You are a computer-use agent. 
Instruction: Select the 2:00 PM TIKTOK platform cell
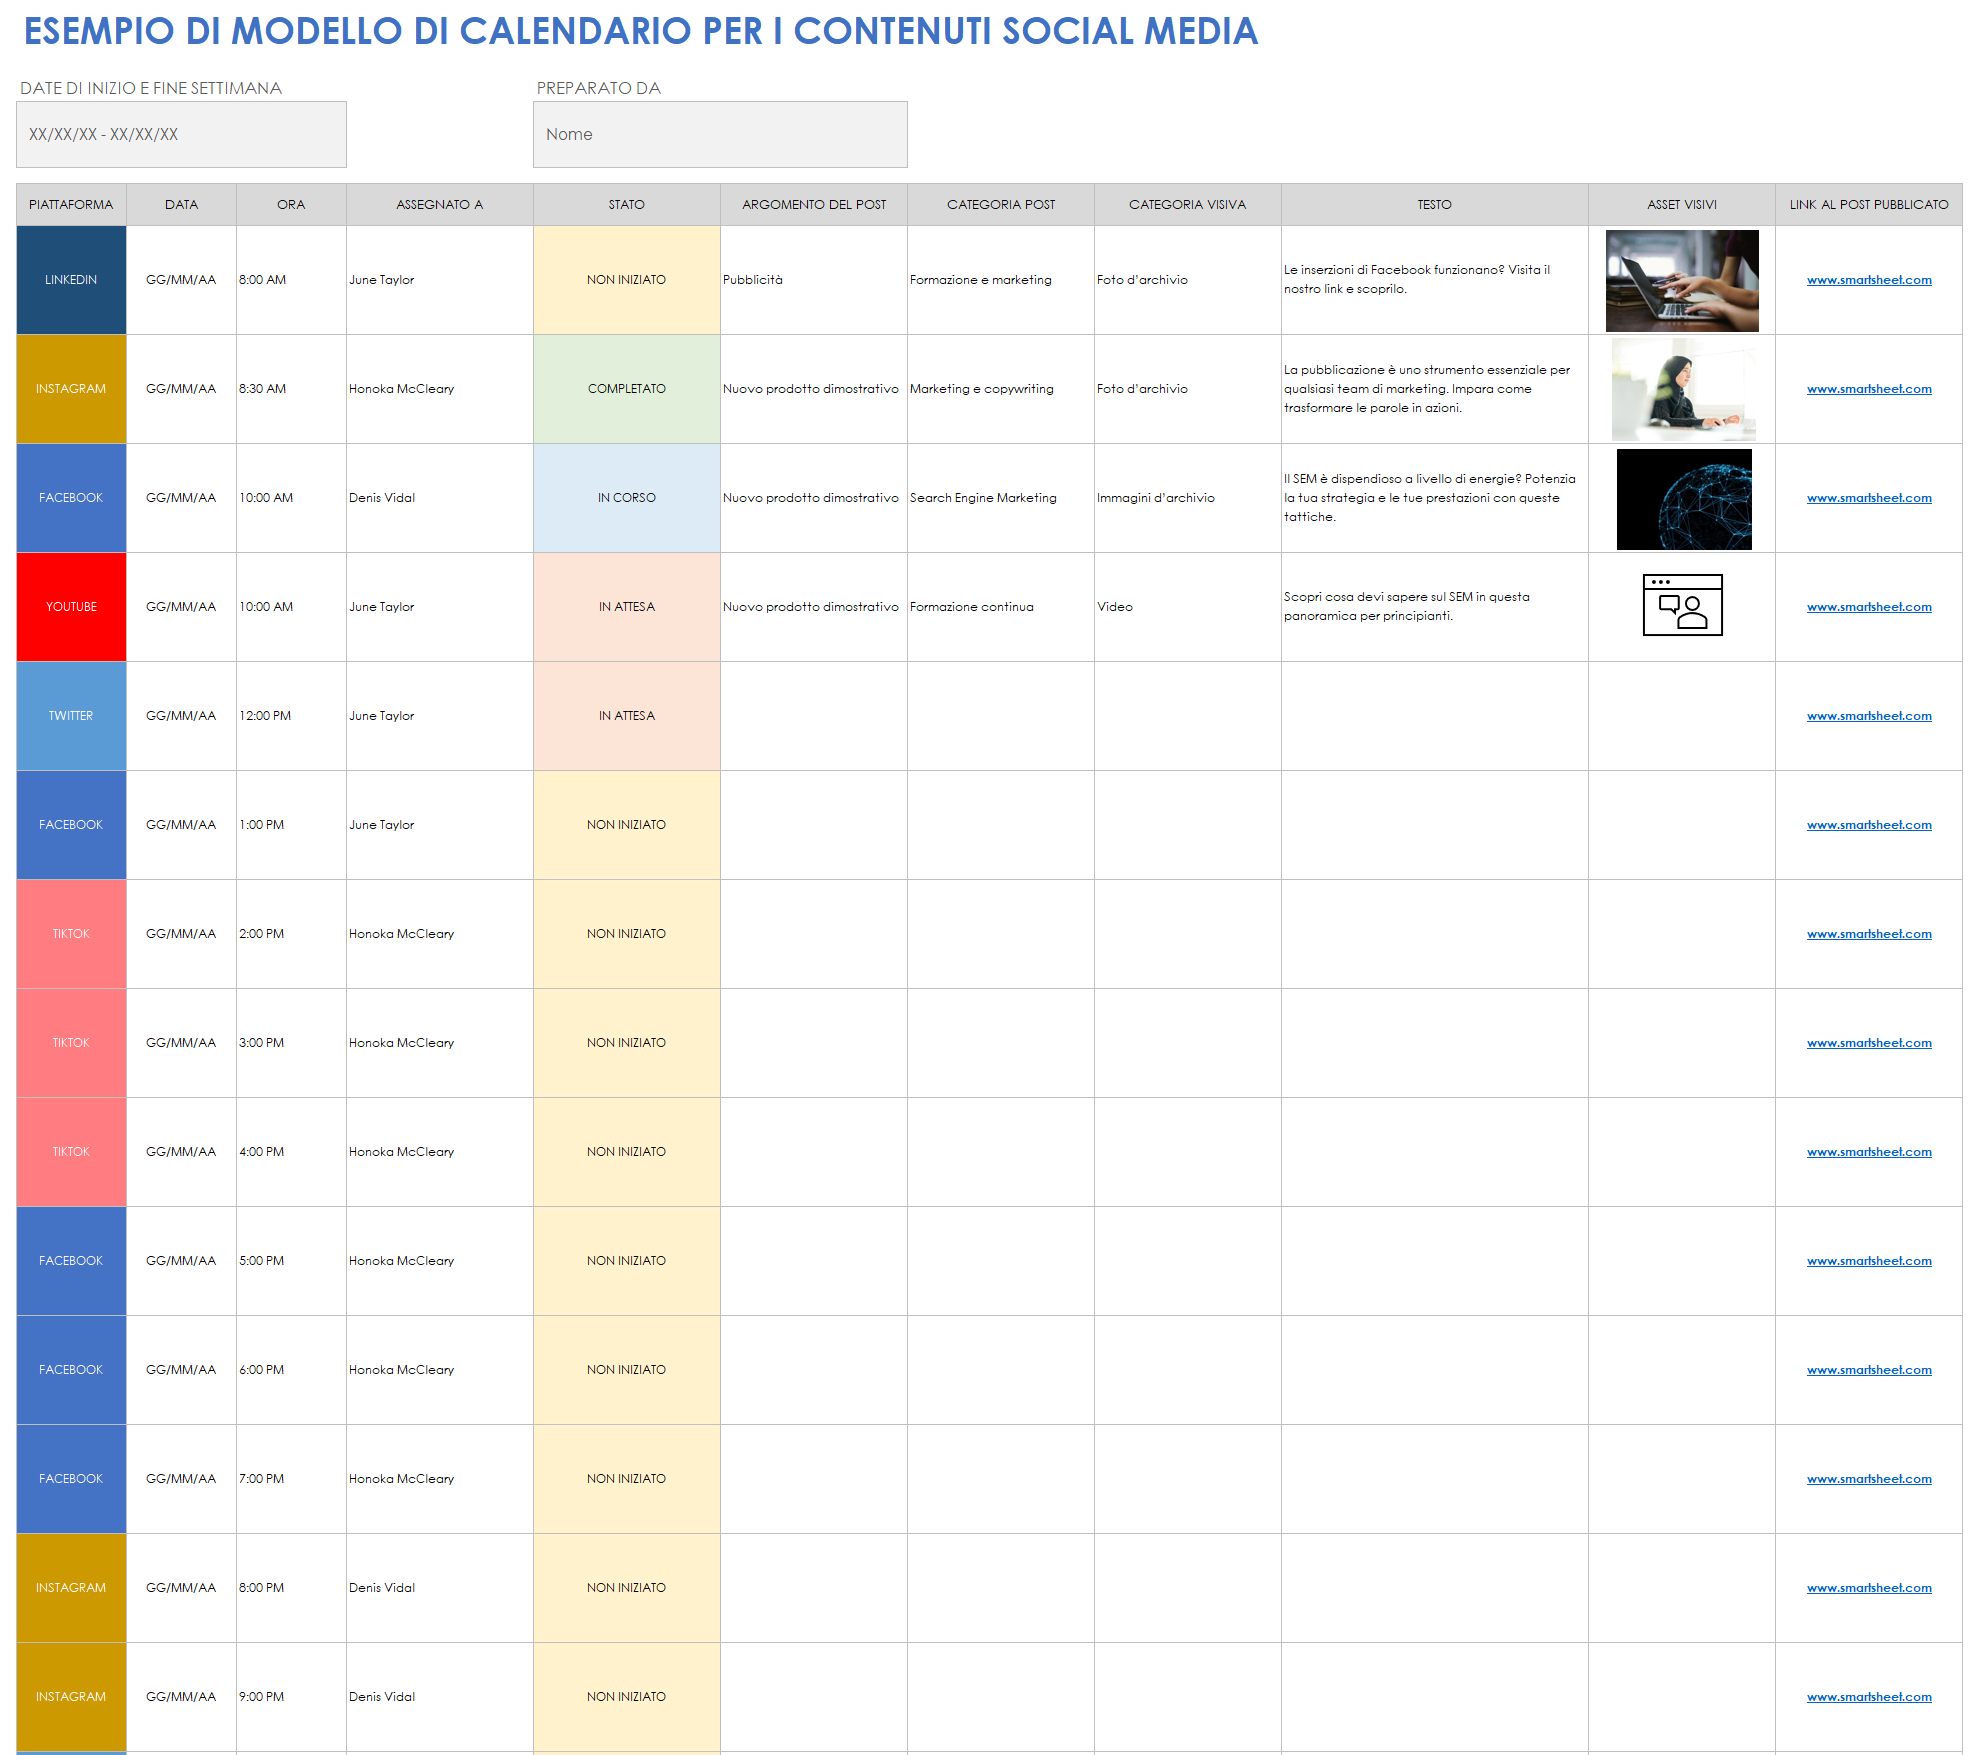pyautogui.click(x=71, y=934)
